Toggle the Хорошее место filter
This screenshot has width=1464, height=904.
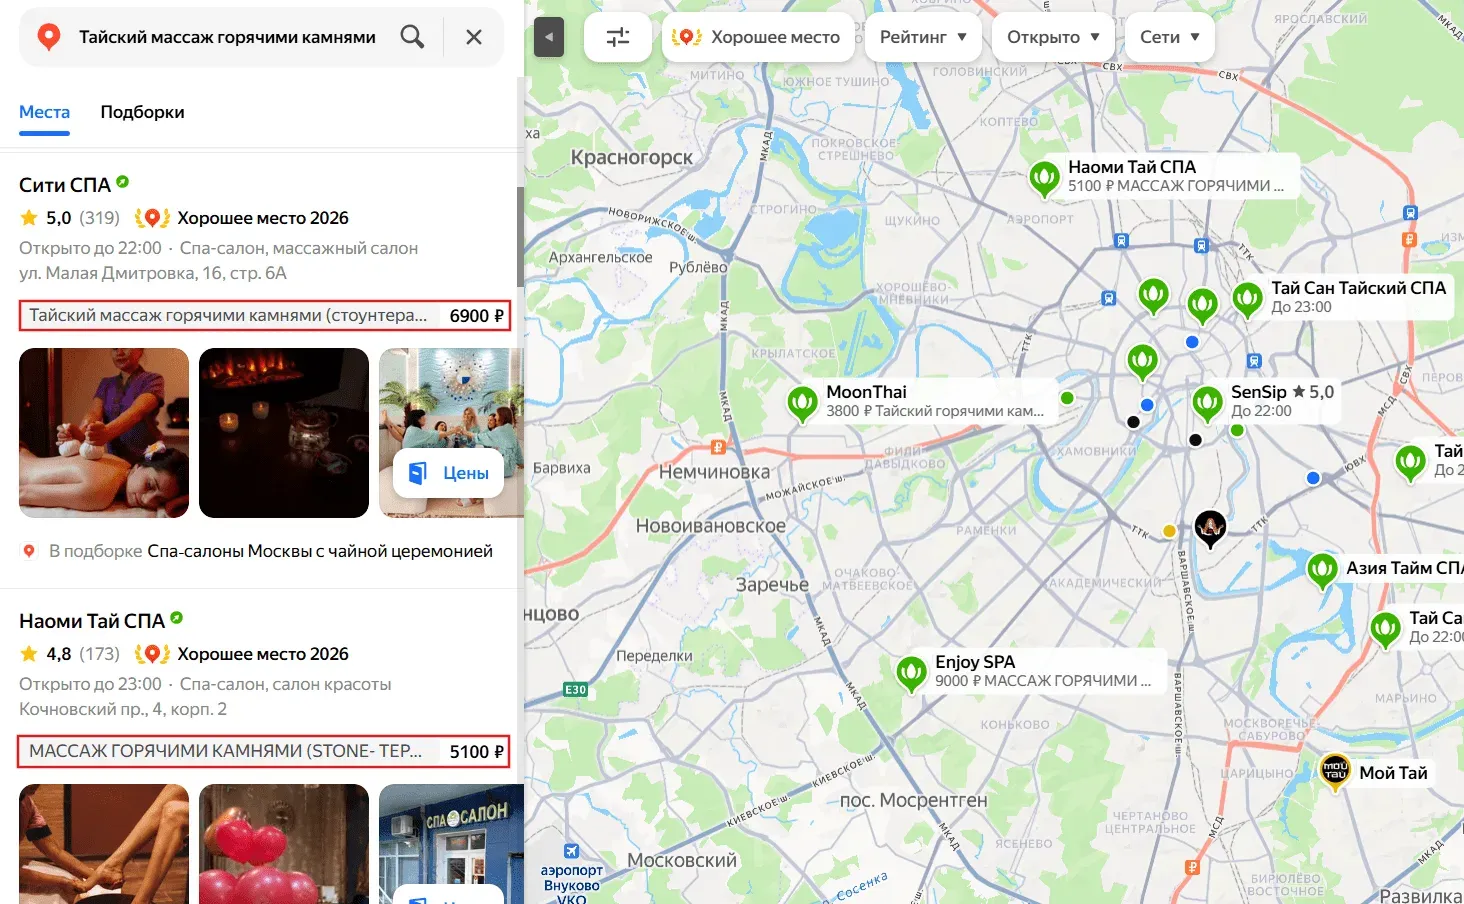[x=758, y=37]
